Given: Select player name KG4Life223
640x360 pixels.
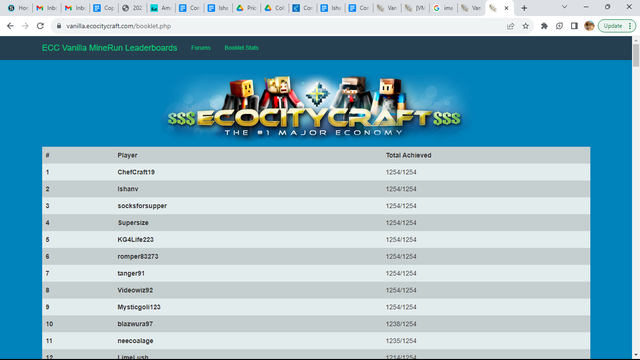Looking at the screenshot, I should pyautogui.click(x=136, y=240).
